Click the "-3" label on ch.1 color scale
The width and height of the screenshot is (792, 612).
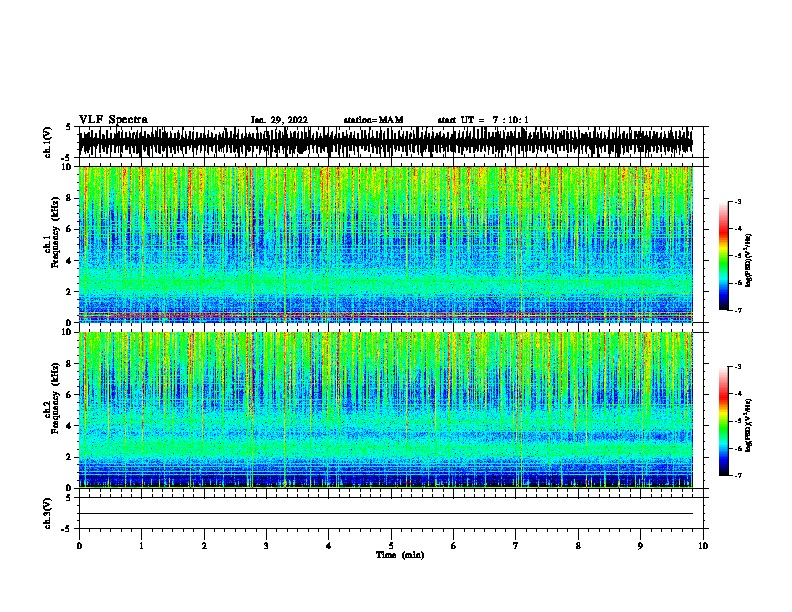click(x=738, y=201)
